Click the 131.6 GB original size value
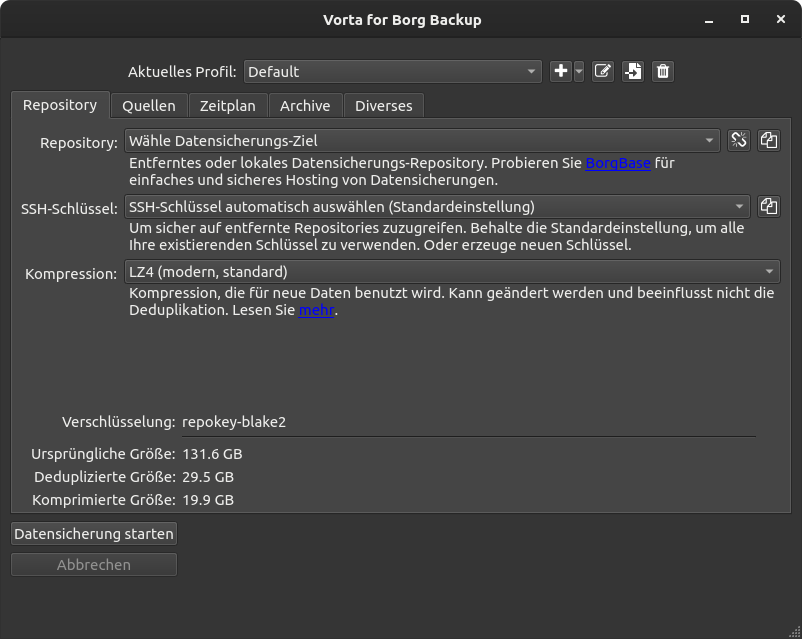The width and height of the screenshot is (802, 639). click(x=212, y=454)
